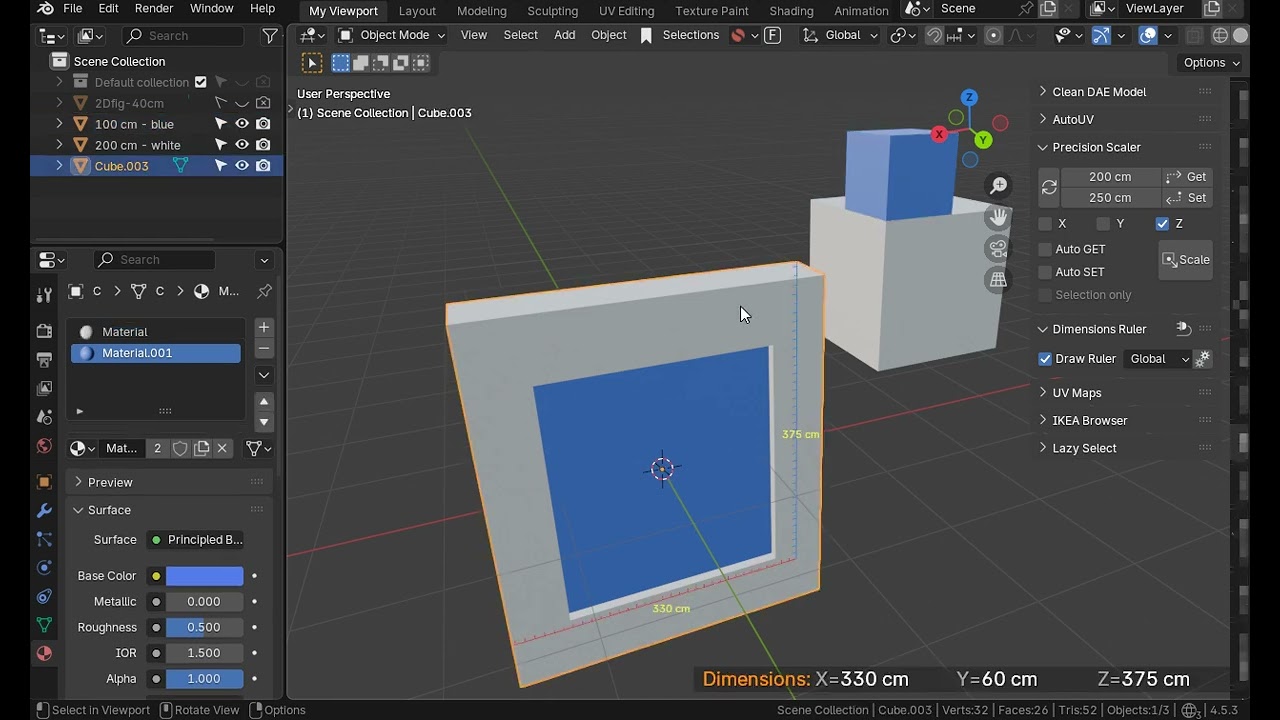Hide 100 cm - blue with eye icon
Image resolution: width=1280 pixels, height=720 pixels.
[x=242, y=124]
